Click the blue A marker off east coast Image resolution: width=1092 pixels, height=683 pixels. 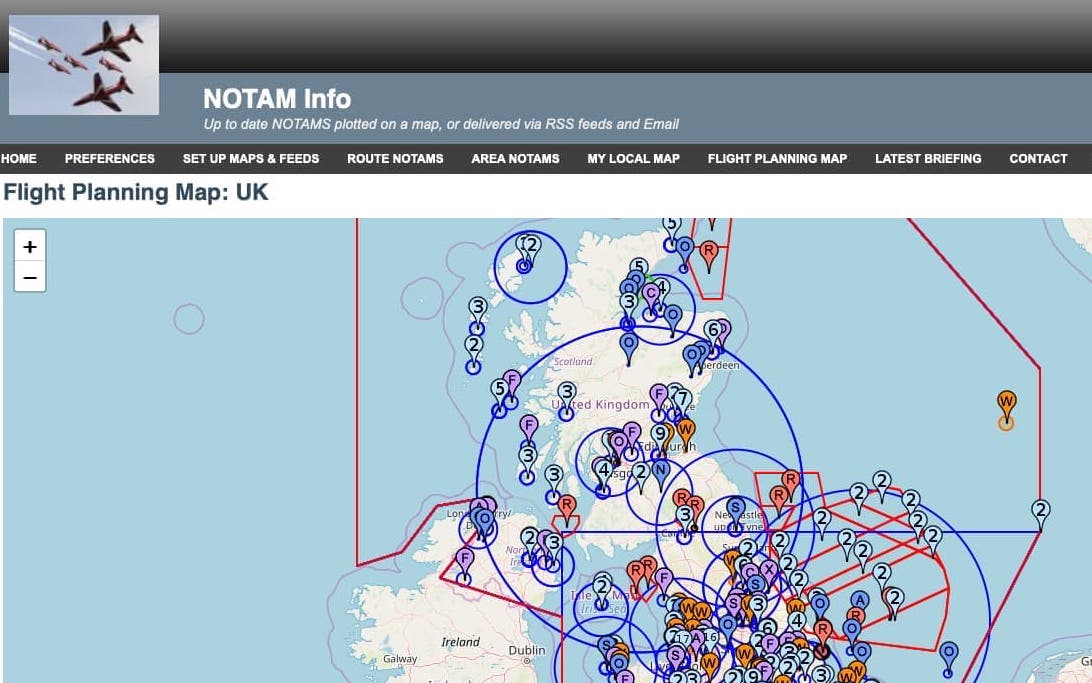858,600
